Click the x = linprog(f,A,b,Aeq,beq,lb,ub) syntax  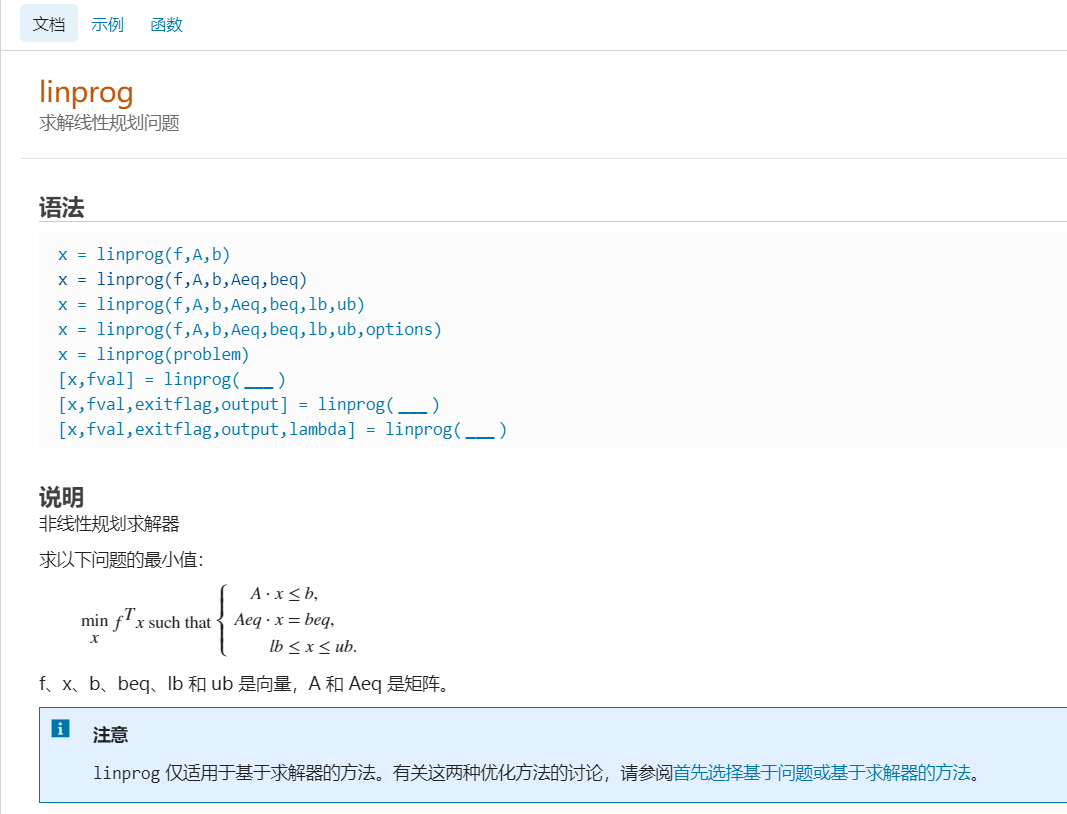point(209,304)
